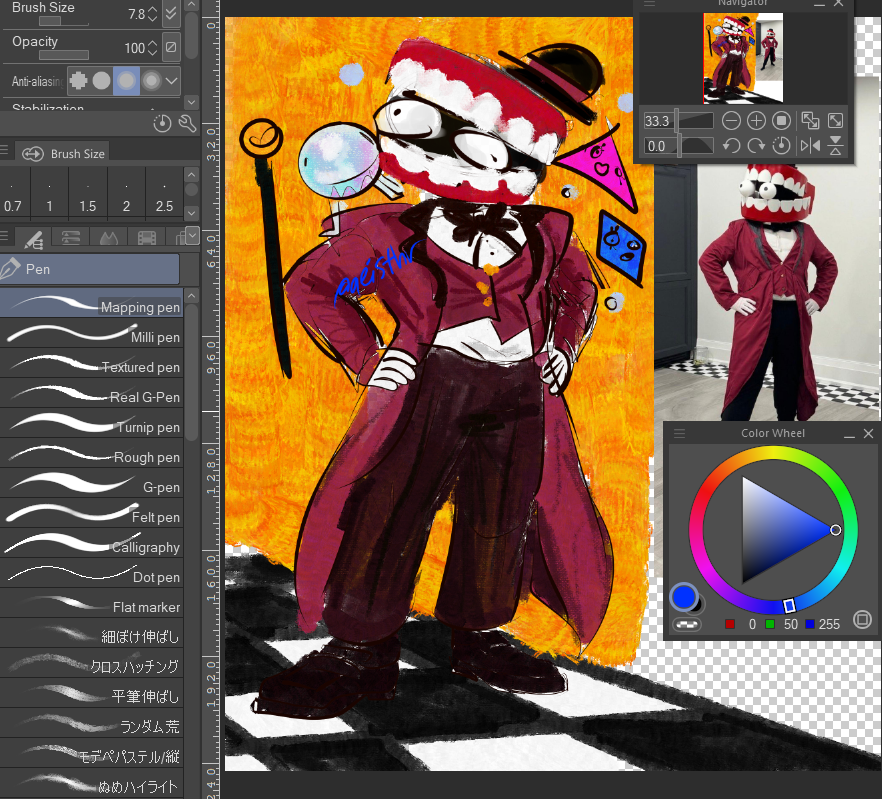882x799 pixels.
Task: Select the Felt pen sub tool
Action: click(x=92, y=514)
